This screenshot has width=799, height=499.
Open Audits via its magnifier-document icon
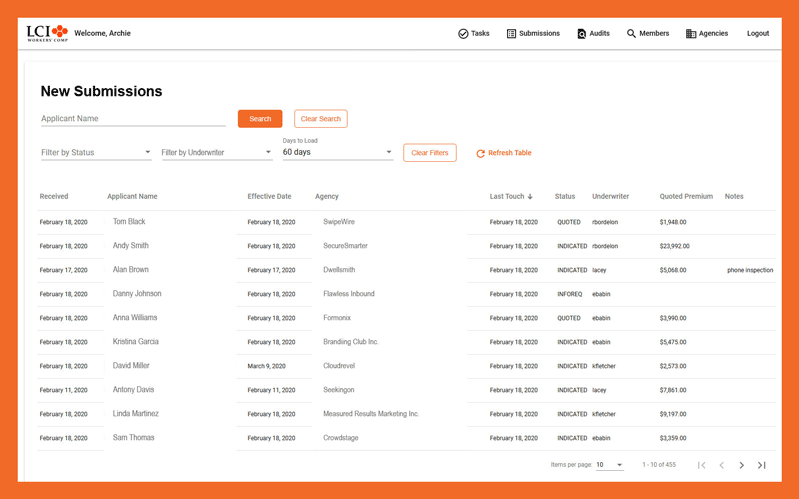[x=581, y=34]
